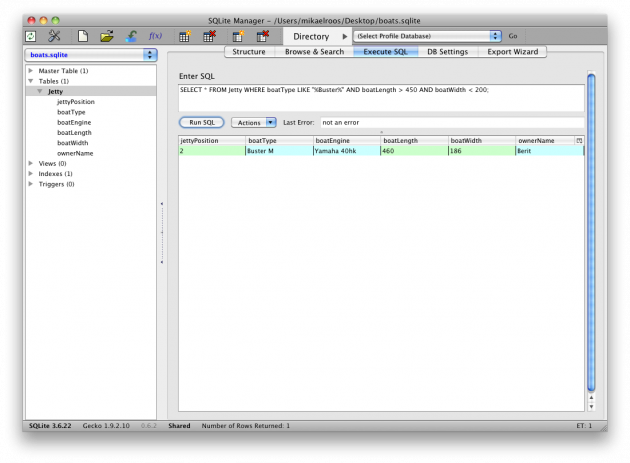Select the boatEngine column in tree

pos(74,122)
